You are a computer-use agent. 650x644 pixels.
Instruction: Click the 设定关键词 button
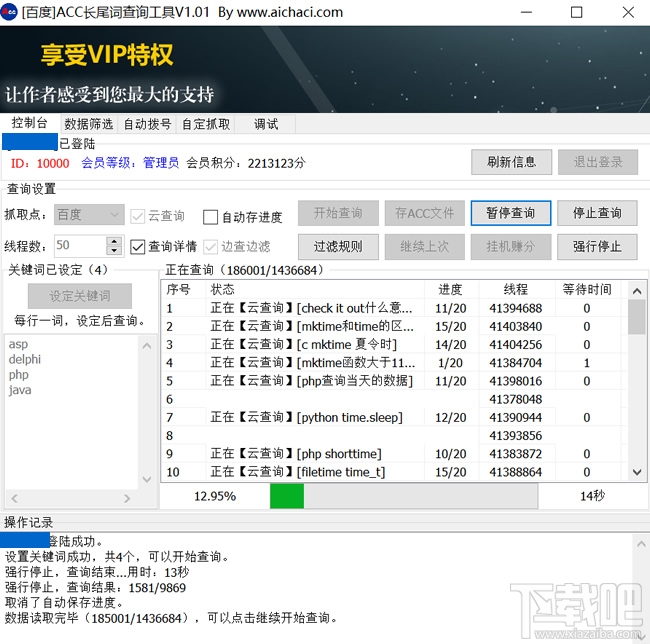tap(80, 296)
